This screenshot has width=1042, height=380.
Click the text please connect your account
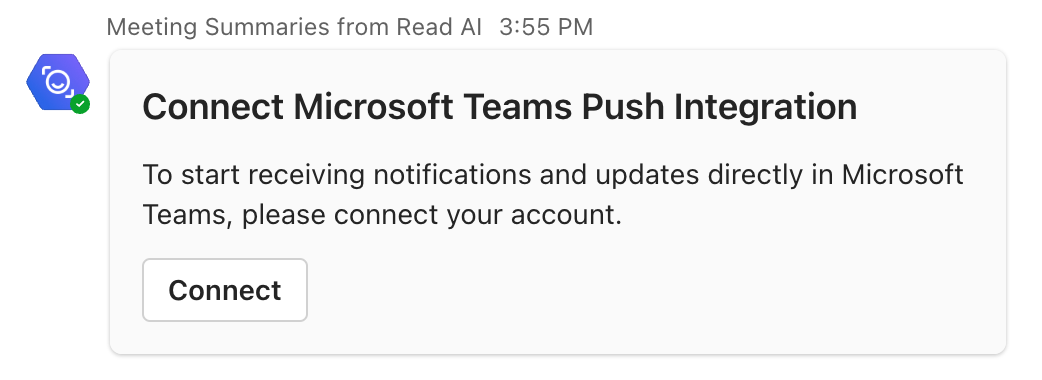point(431,216)
